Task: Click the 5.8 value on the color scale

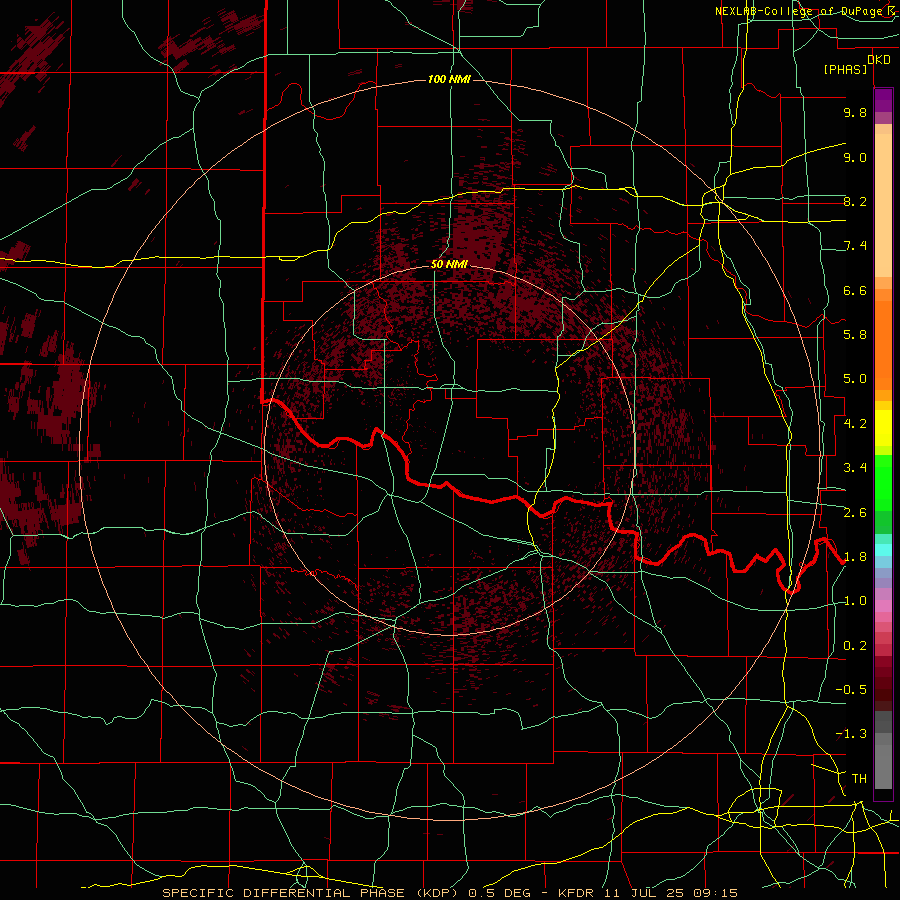Action: 855,335
